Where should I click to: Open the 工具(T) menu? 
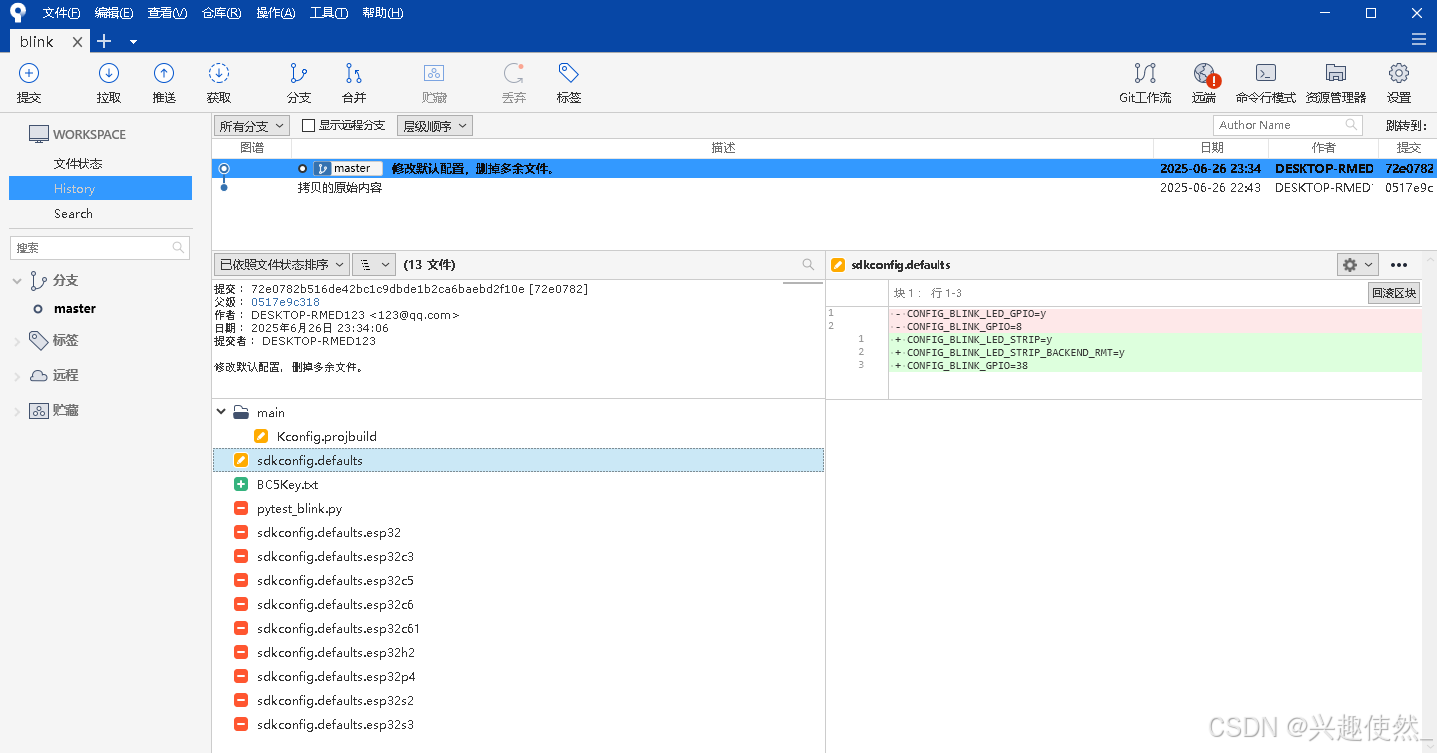click(329, 13)
